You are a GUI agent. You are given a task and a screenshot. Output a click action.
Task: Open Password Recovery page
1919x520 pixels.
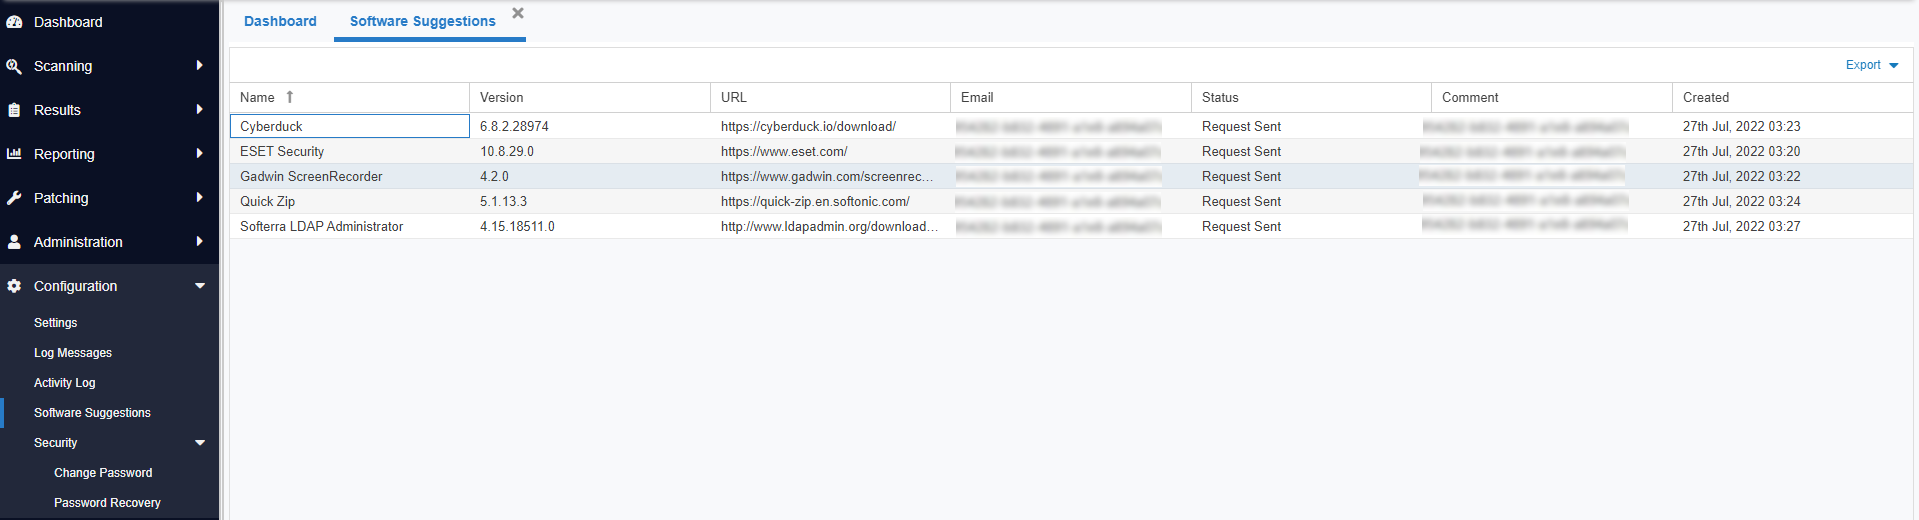tap(107, 503)
